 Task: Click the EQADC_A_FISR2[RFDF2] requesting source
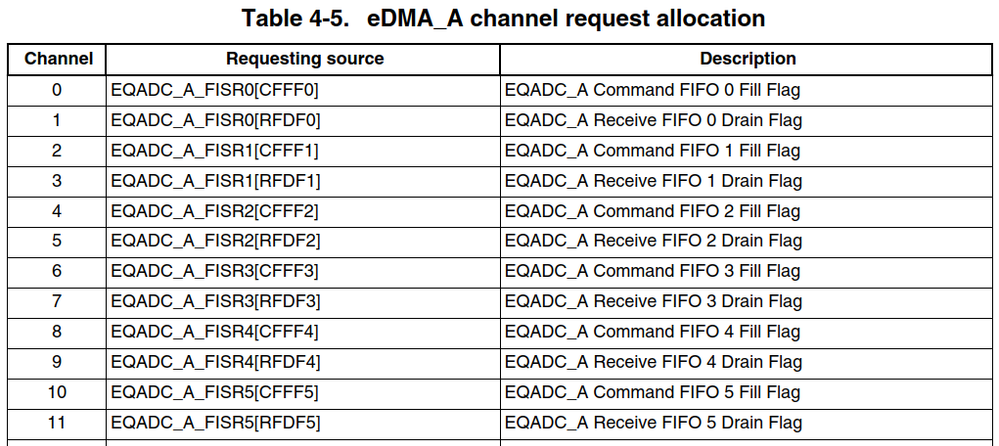point(216,241)
